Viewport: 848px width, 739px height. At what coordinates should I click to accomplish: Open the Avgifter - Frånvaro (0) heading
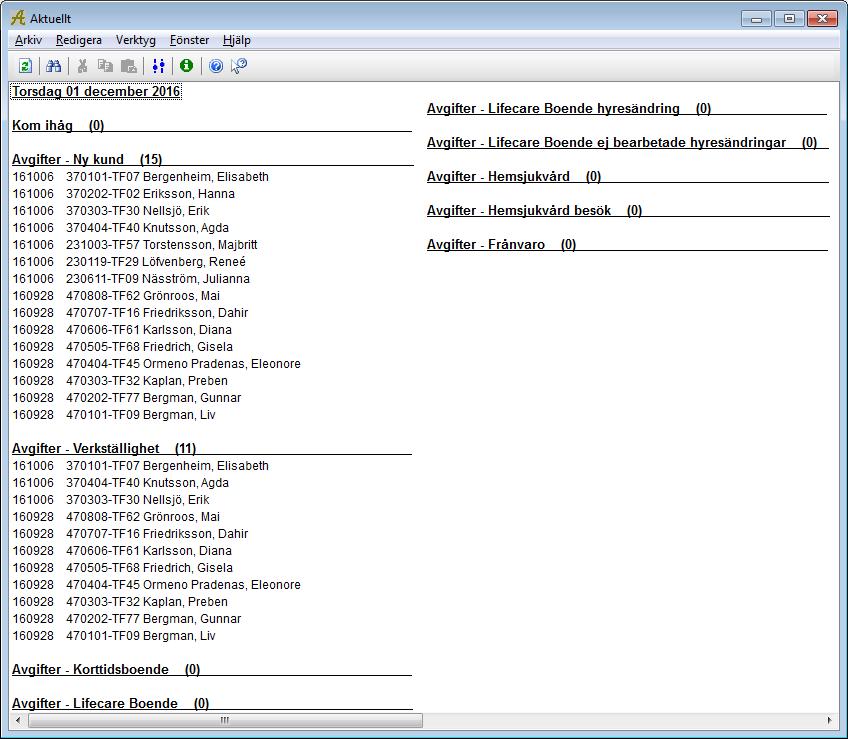pos(501,245)
